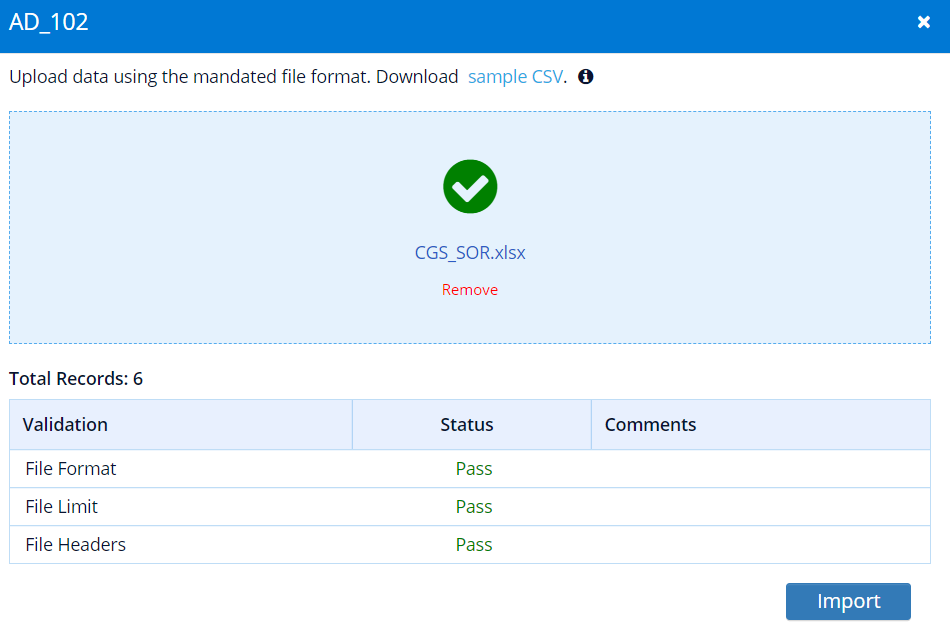Click the Pass status for File Format
950x626 pixels.
point(474,469)
